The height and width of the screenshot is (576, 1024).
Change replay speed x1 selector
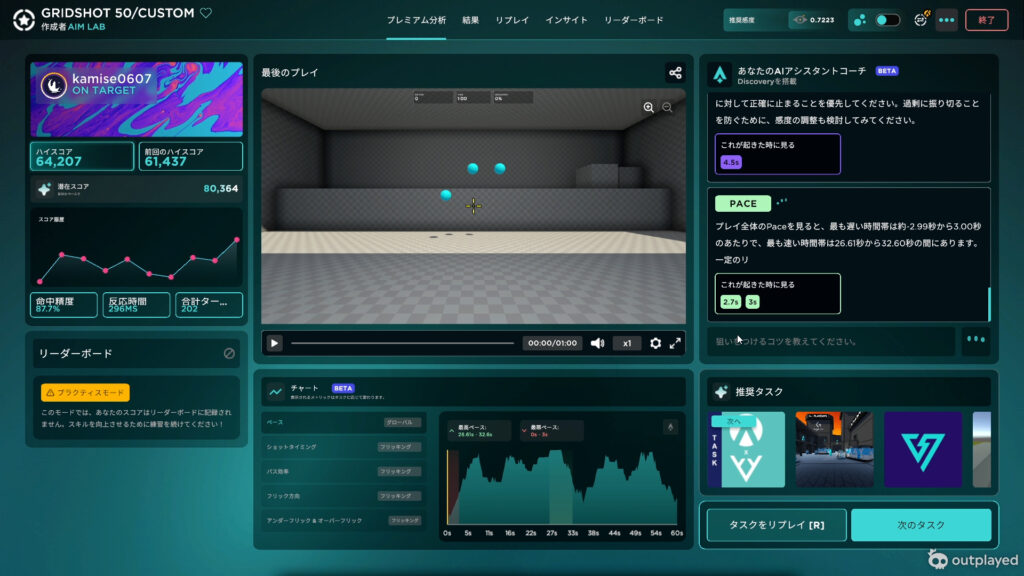627,343
